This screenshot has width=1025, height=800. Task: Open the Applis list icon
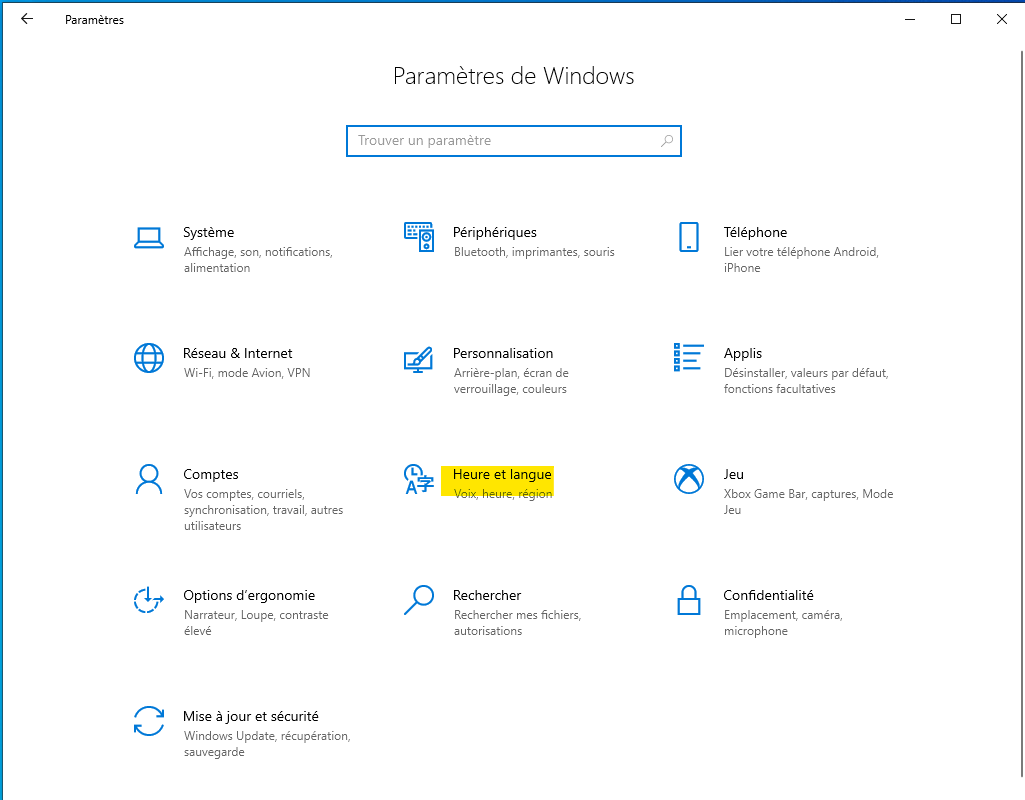tap(689, 357)
